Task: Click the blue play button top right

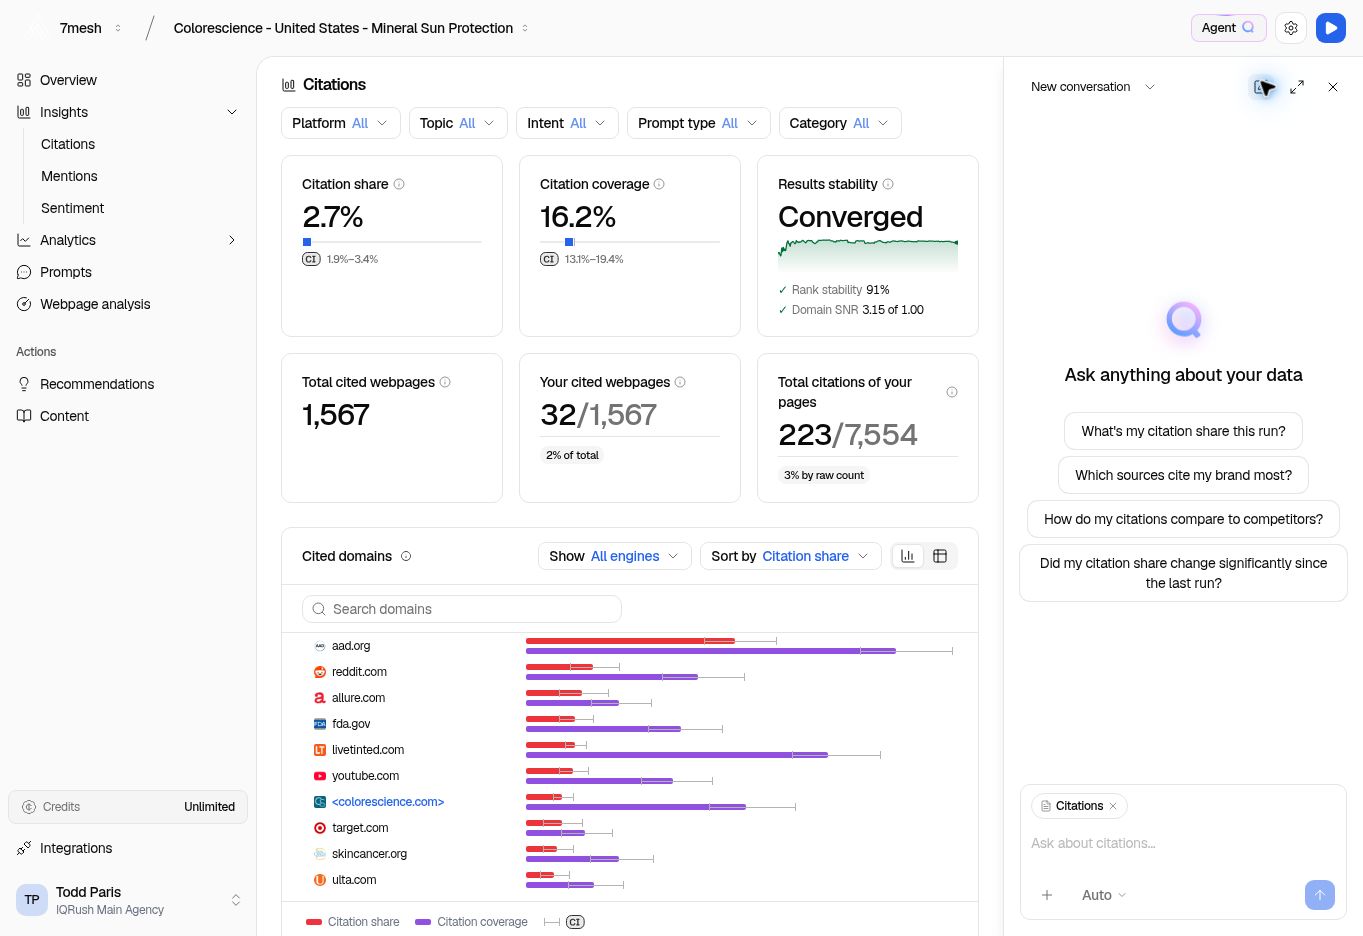Action: point(1331,28)
